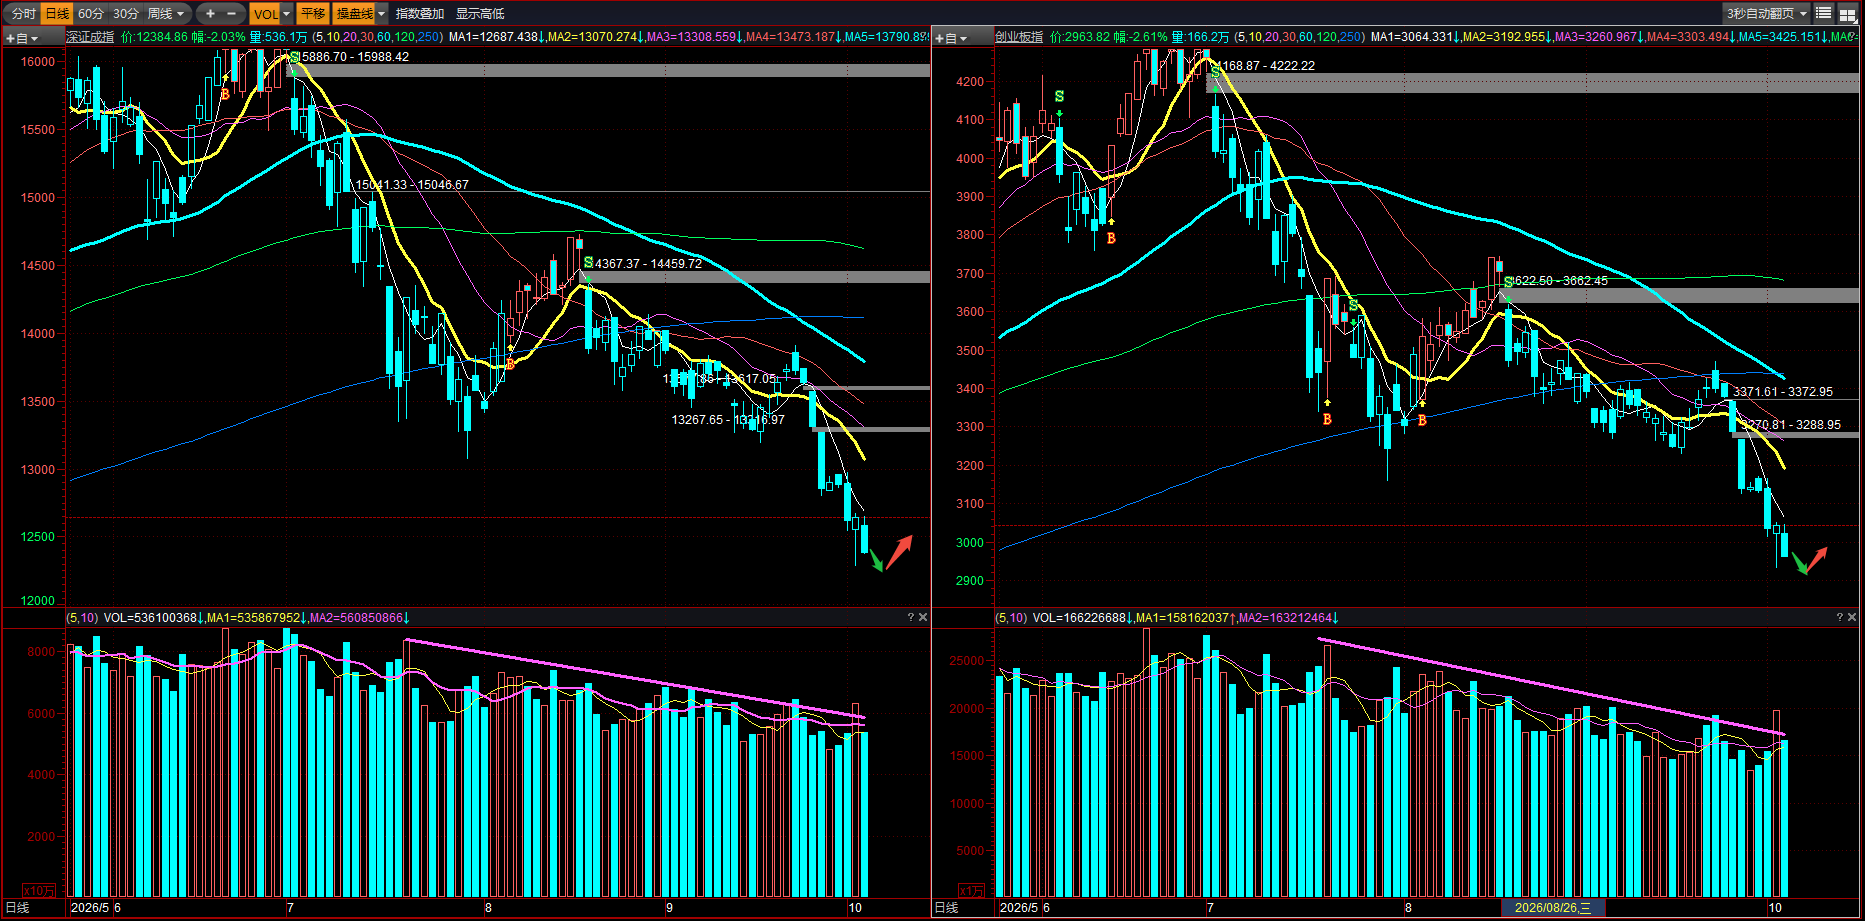Zoom in with the plus button
The width and height of the screenshot is (1865, 921).
pyautogui.click(x=210, y=13)
